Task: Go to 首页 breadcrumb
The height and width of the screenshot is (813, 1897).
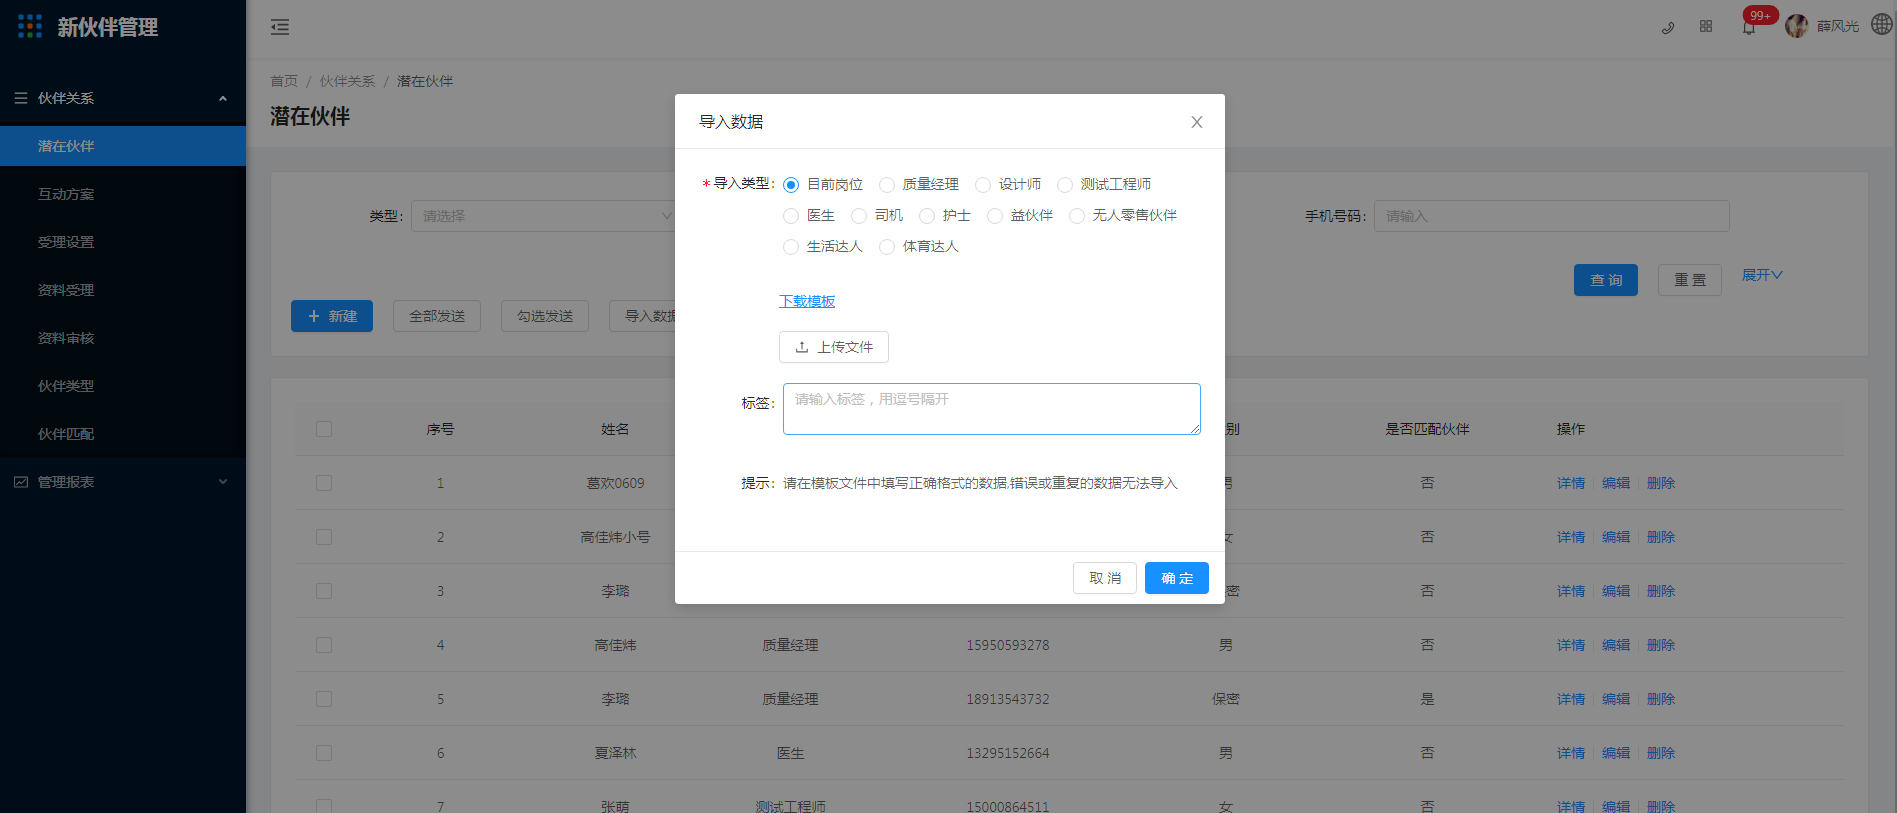Action: 284,81
